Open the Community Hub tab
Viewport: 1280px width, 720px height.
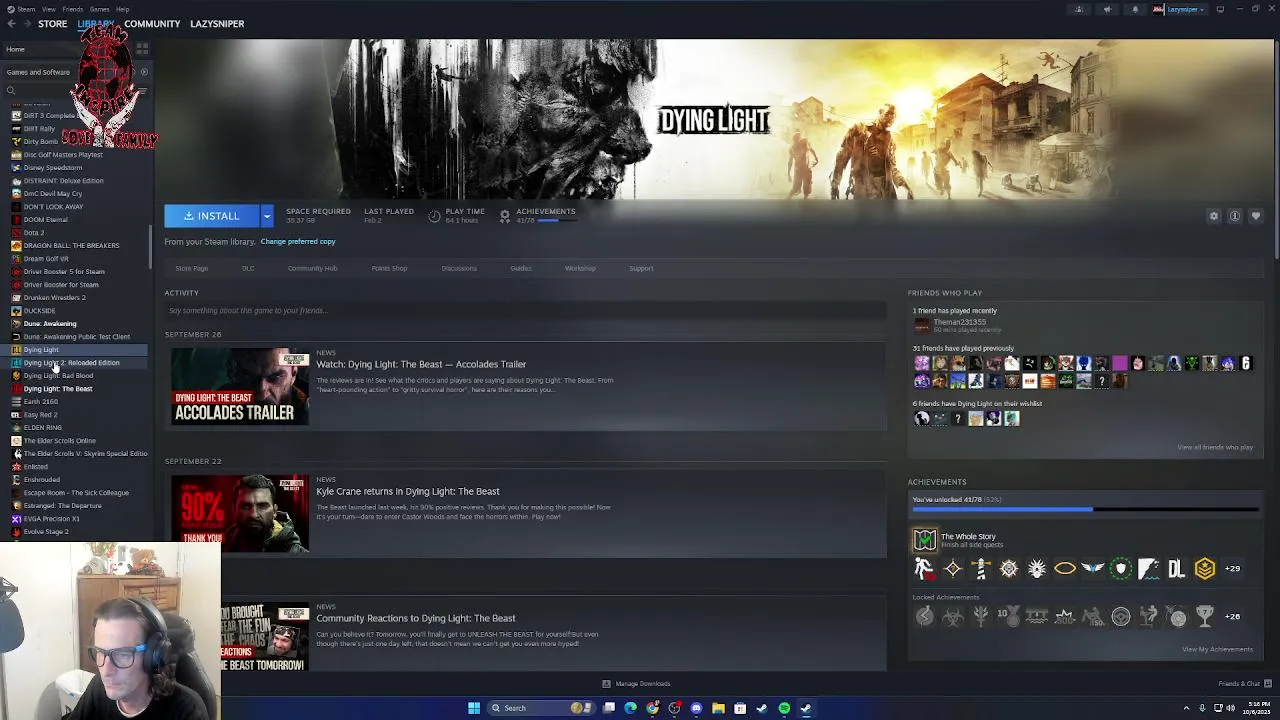point(312,269)
